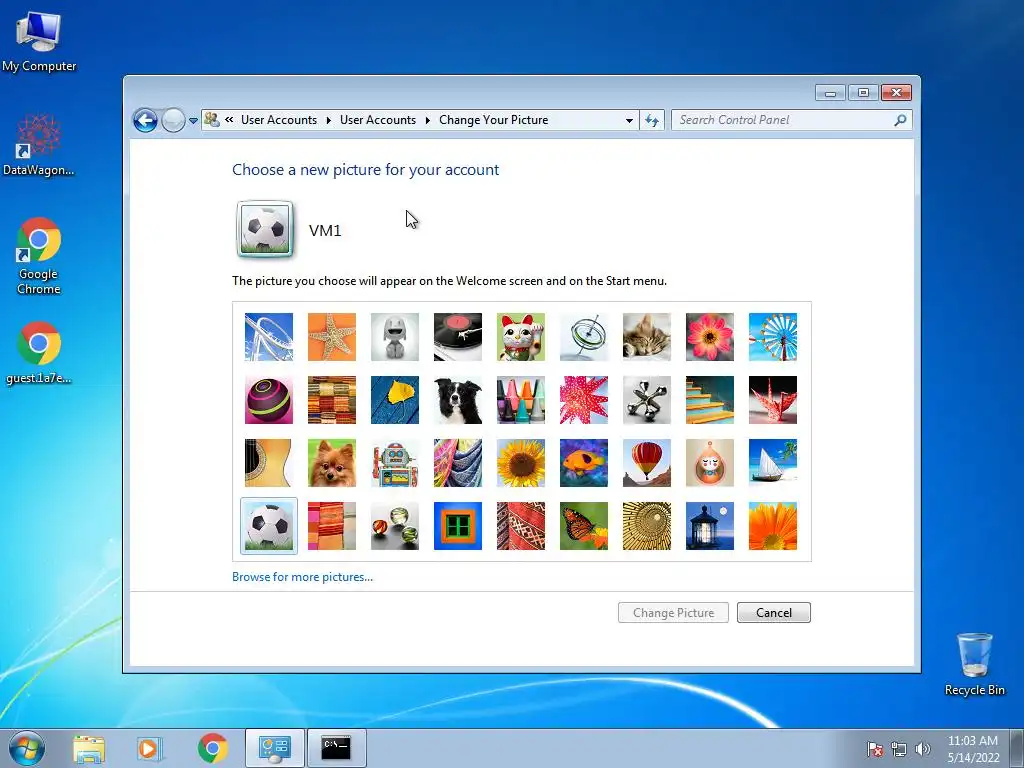This screenshot has height=768, width=1024.
Task: Open the Action Center flag icon
Action: pyautogui.click(x=875, y=749)
